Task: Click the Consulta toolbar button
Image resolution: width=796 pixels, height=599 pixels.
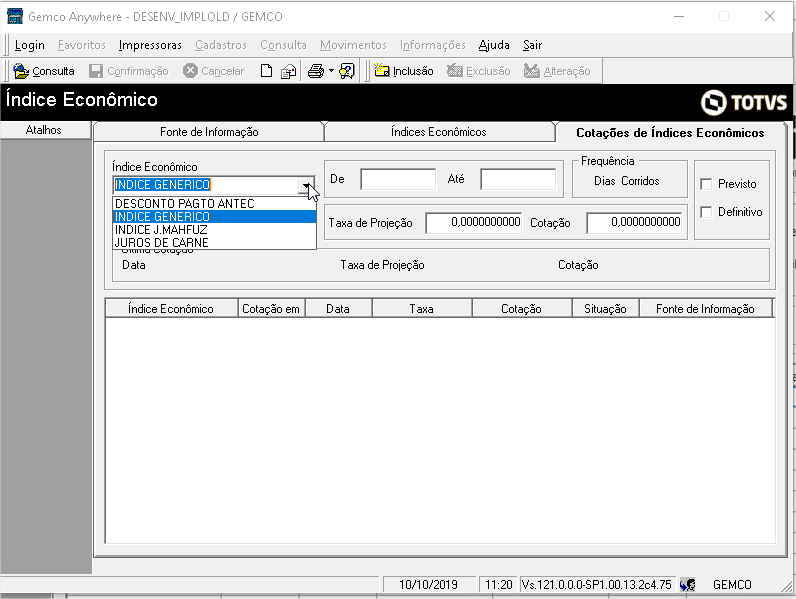Action: tap(44, 71)
